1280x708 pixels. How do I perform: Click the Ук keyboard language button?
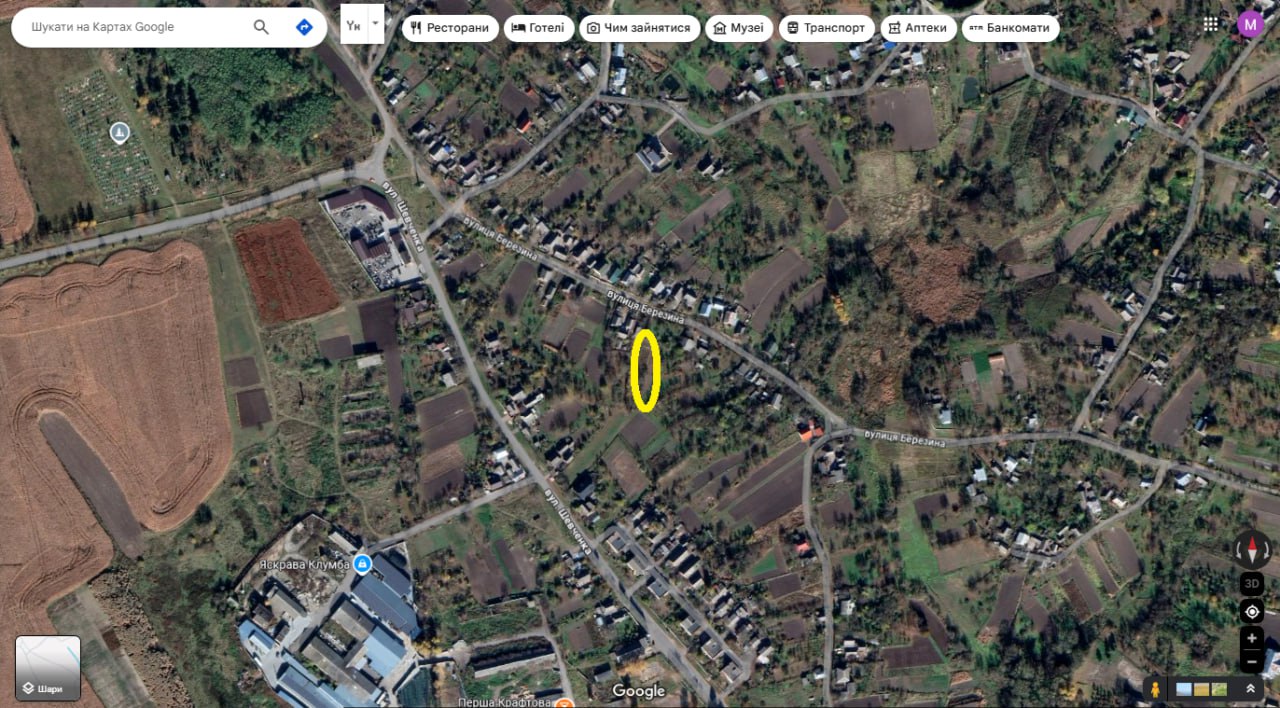(x=354, y=23)
